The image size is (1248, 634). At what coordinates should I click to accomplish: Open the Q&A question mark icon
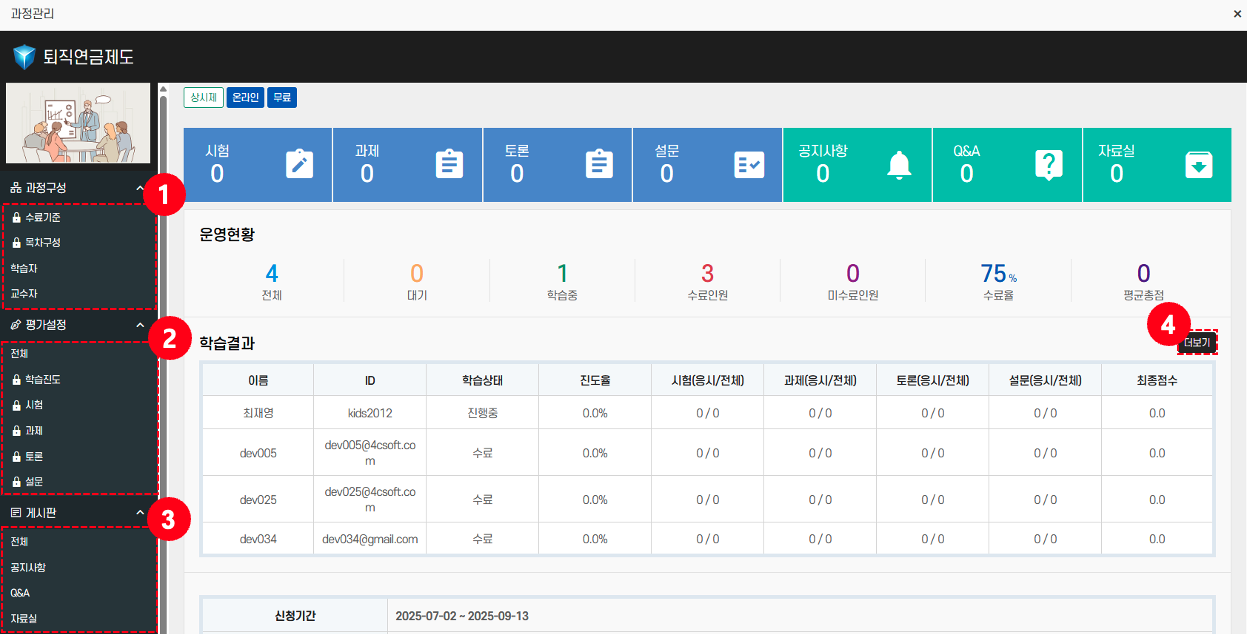[x=1048, y=164]
